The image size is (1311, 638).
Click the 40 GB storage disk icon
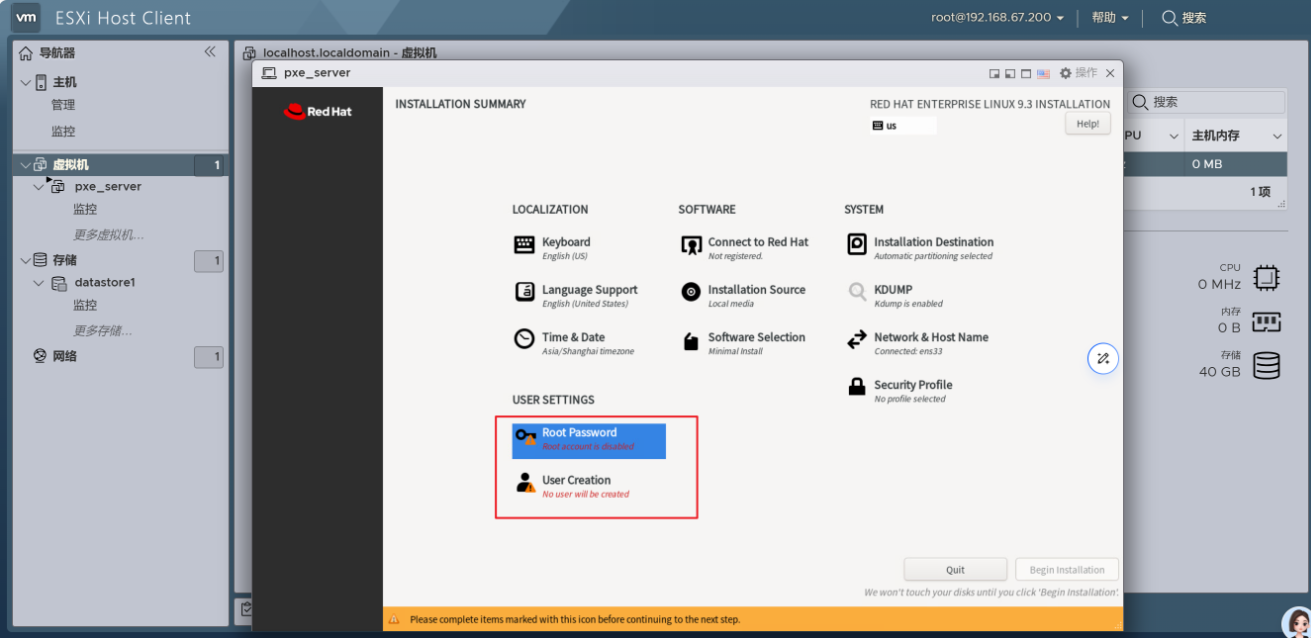point(1266,365)
